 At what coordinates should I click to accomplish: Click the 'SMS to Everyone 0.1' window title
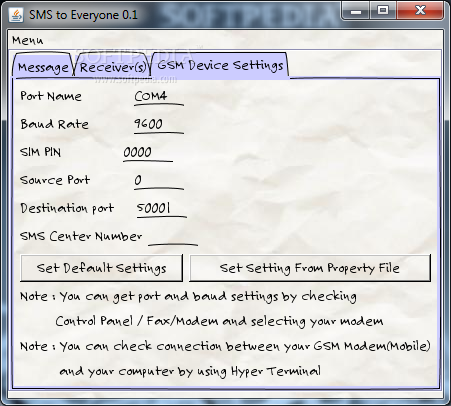point(83,15)
